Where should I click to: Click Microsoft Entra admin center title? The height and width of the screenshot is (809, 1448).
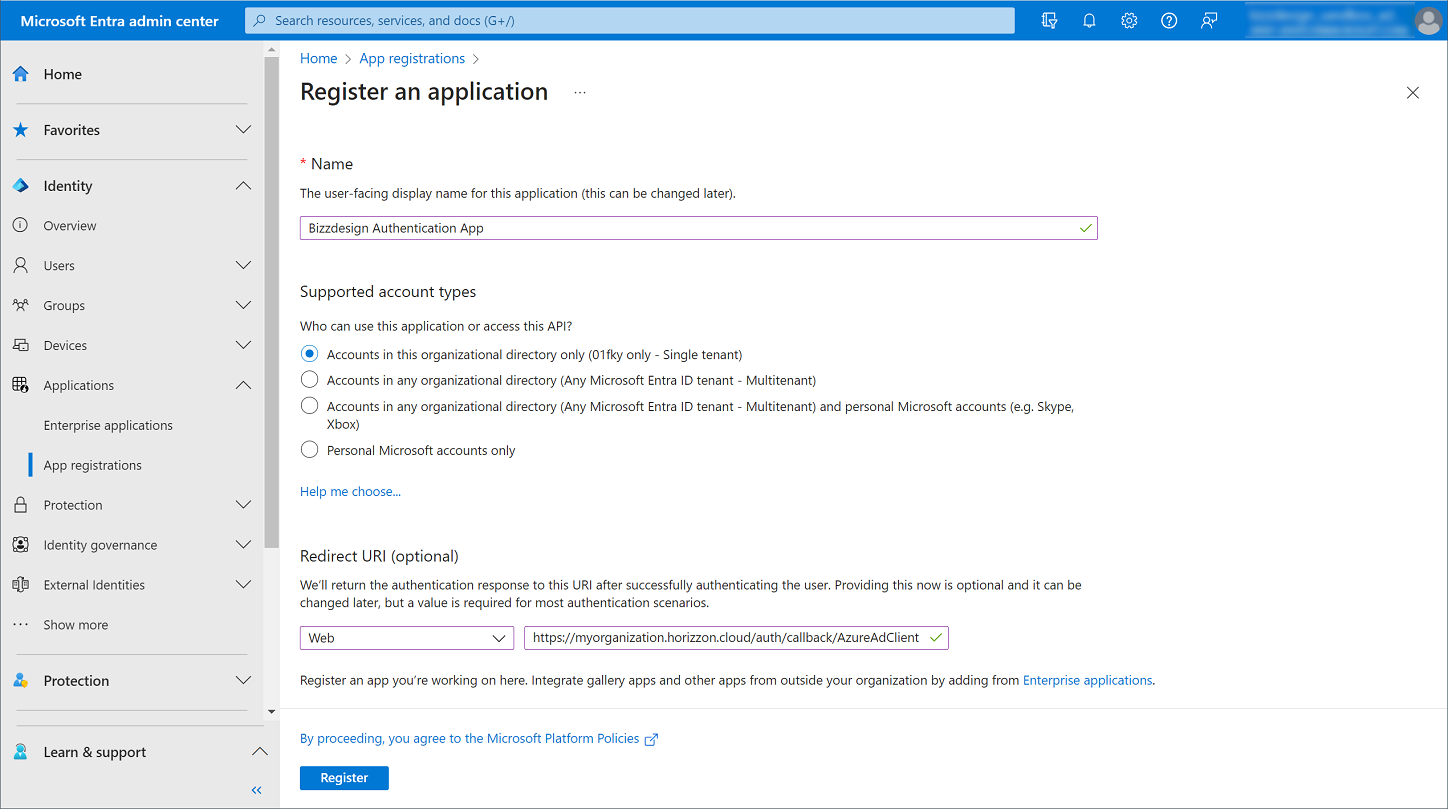point(120,20)
